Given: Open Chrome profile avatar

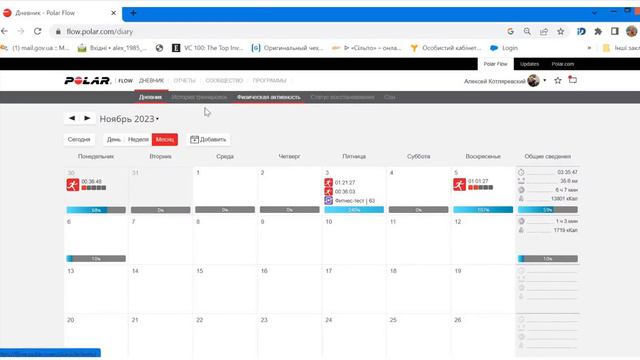Looking at the screenshot, I should 631,31.
